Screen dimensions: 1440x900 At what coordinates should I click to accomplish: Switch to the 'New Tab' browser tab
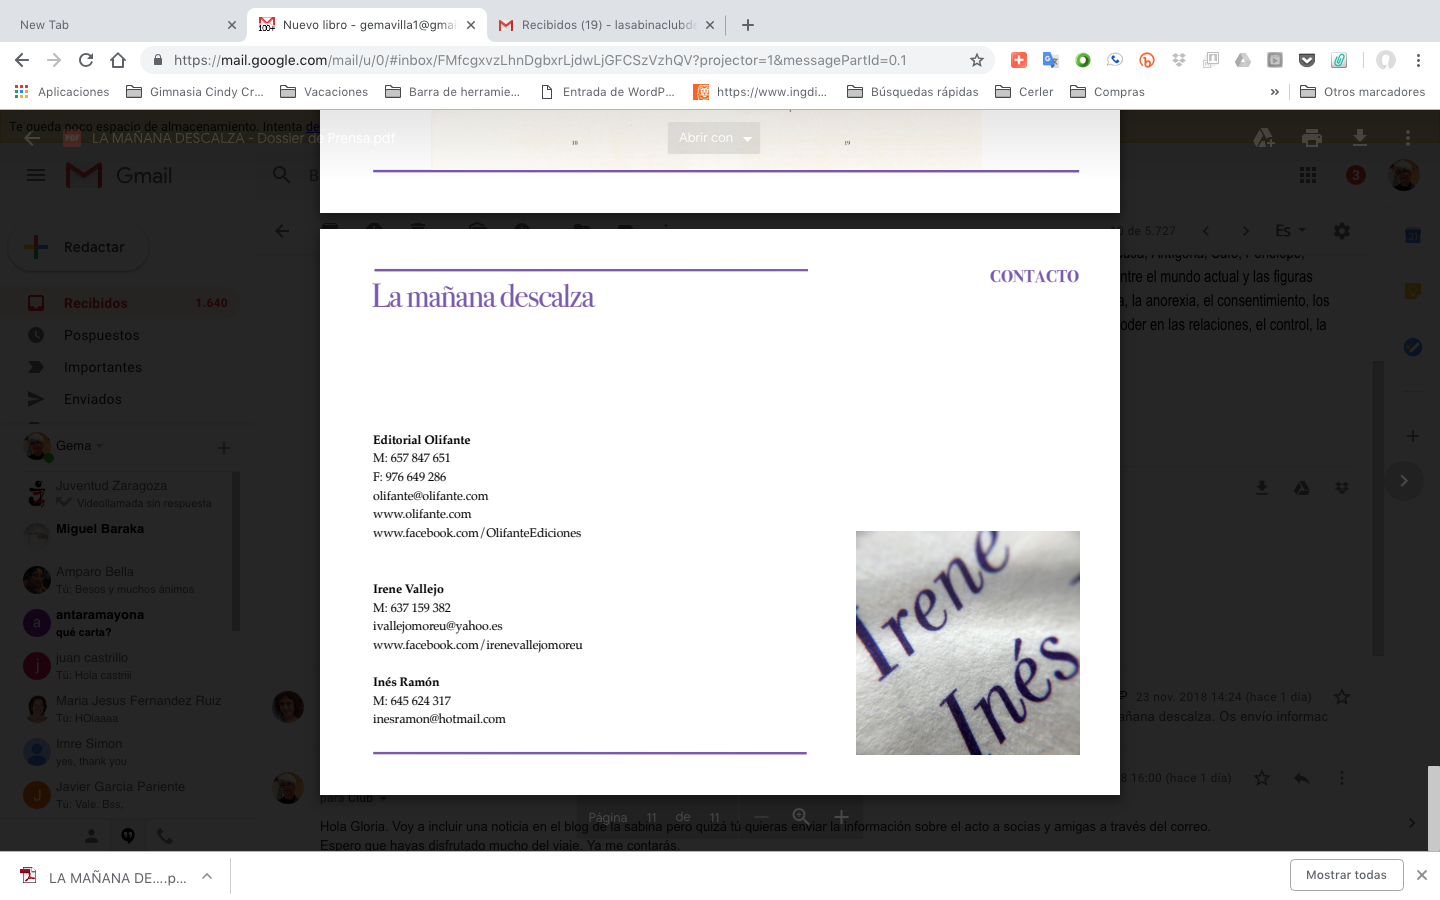[x=120, y=25]
